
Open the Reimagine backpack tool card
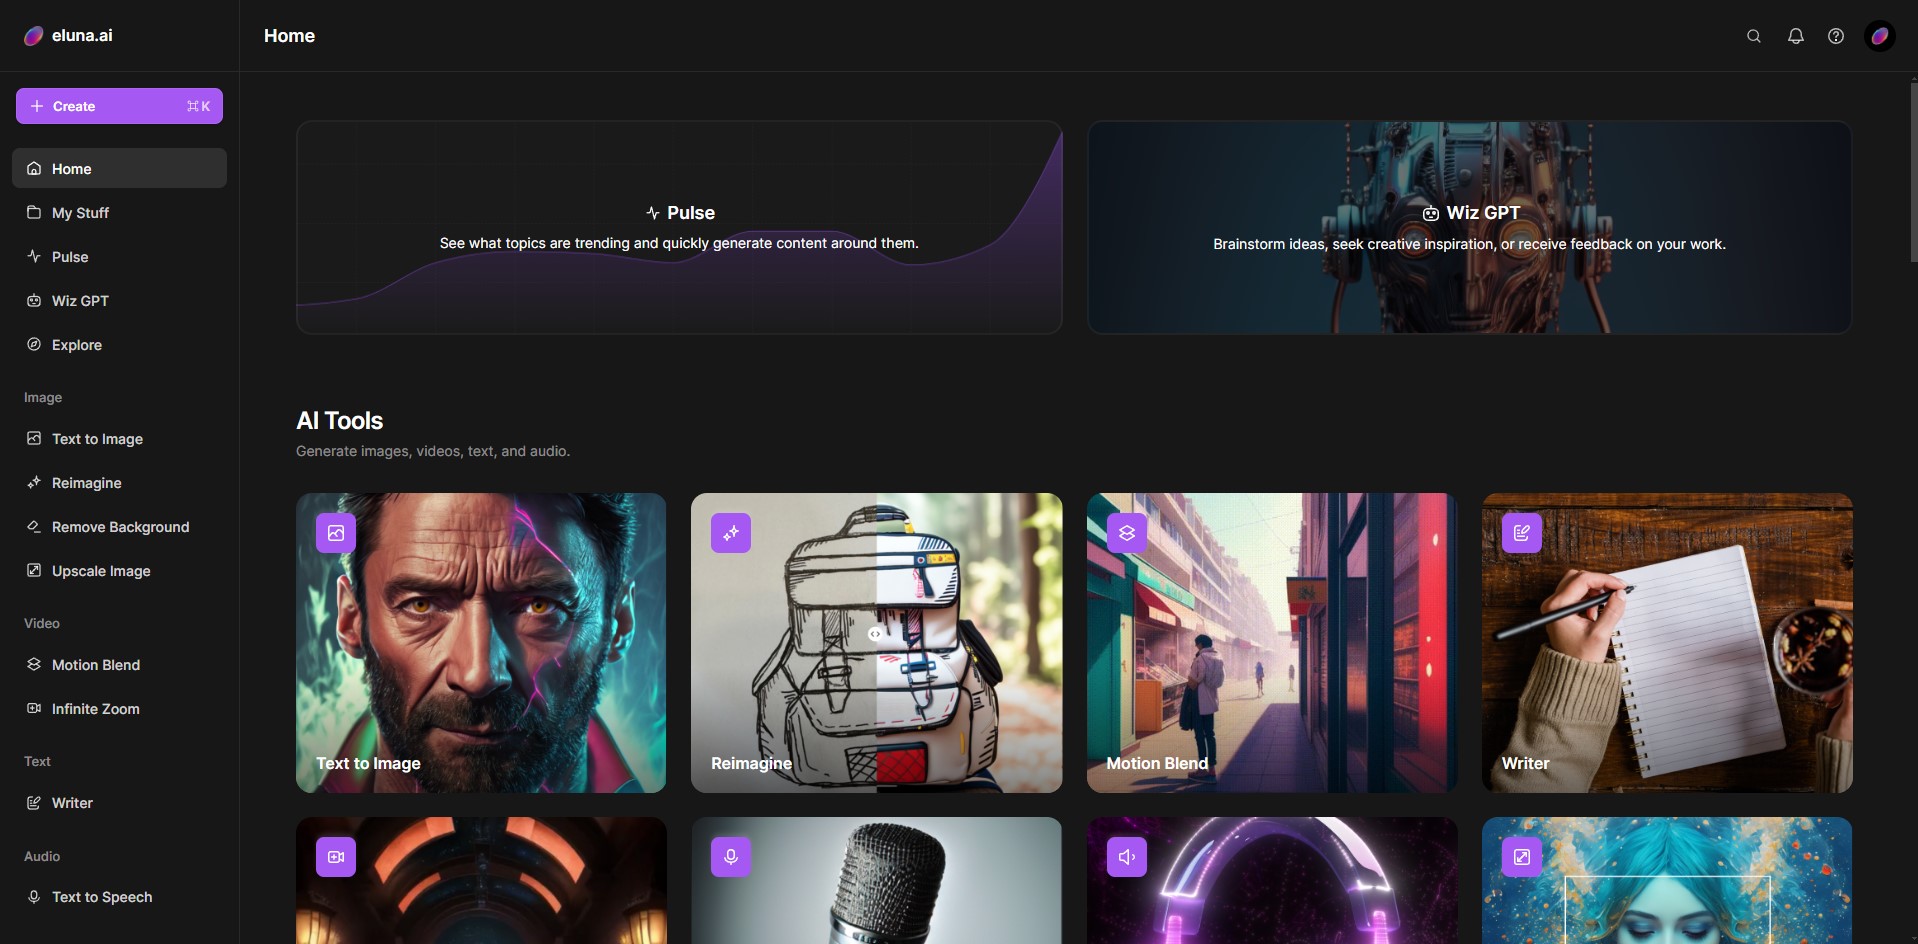[877, 643]
